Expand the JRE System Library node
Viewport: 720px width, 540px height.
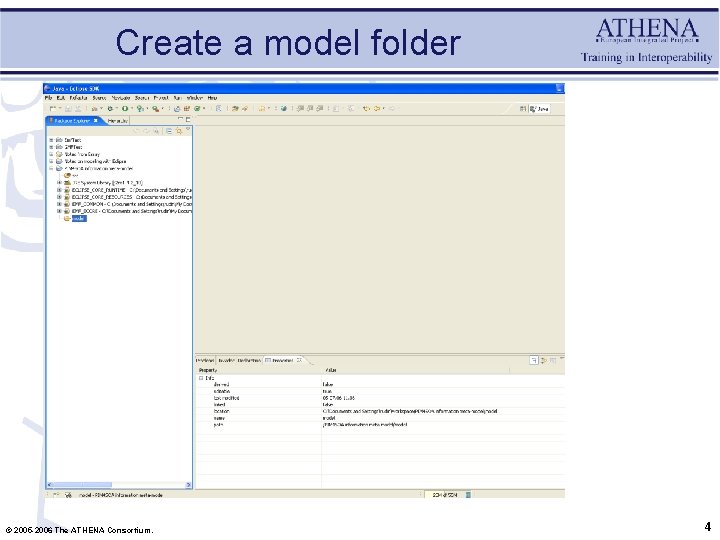[59, 183]
